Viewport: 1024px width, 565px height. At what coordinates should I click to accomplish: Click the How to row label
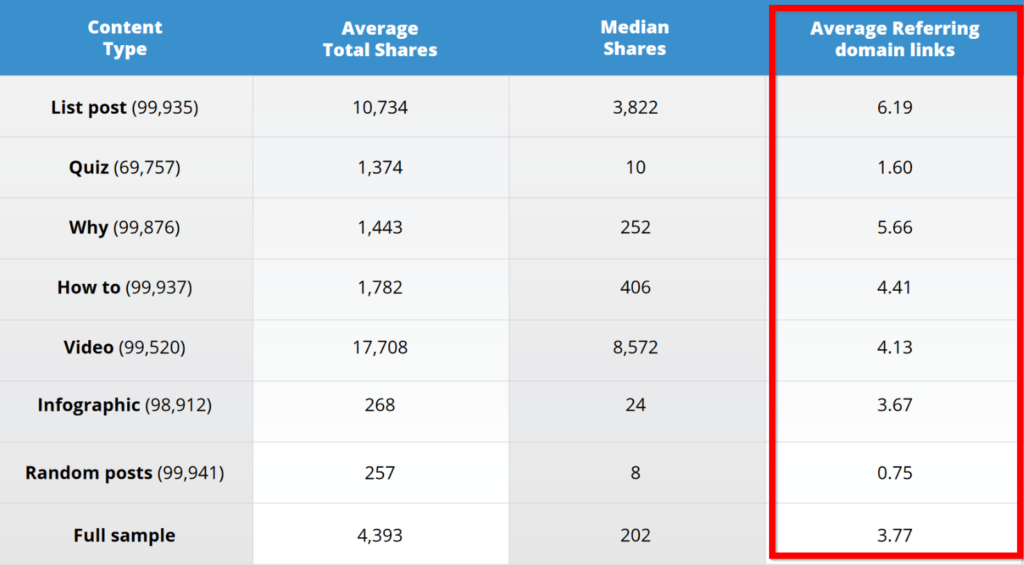[125, 287]
